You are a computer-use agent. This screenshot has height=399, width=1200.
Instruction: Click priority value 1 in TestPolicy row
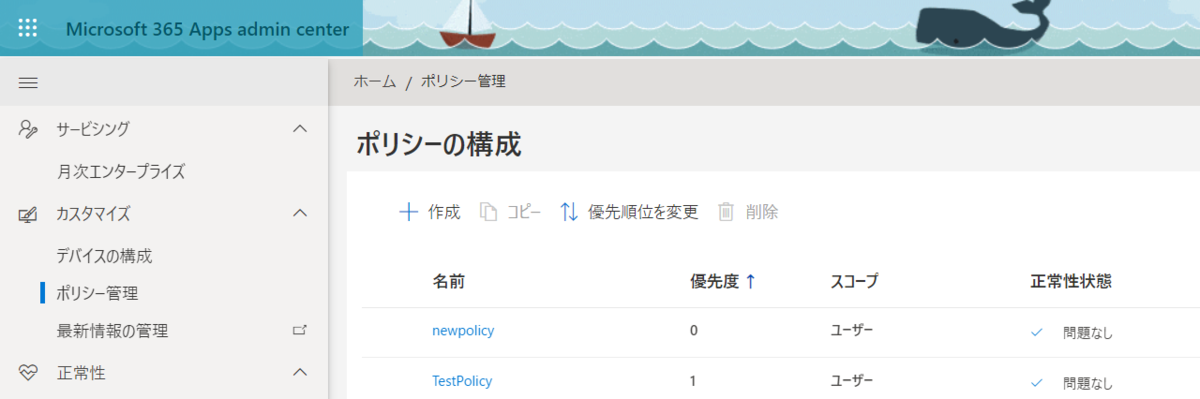tap(694, 381)
